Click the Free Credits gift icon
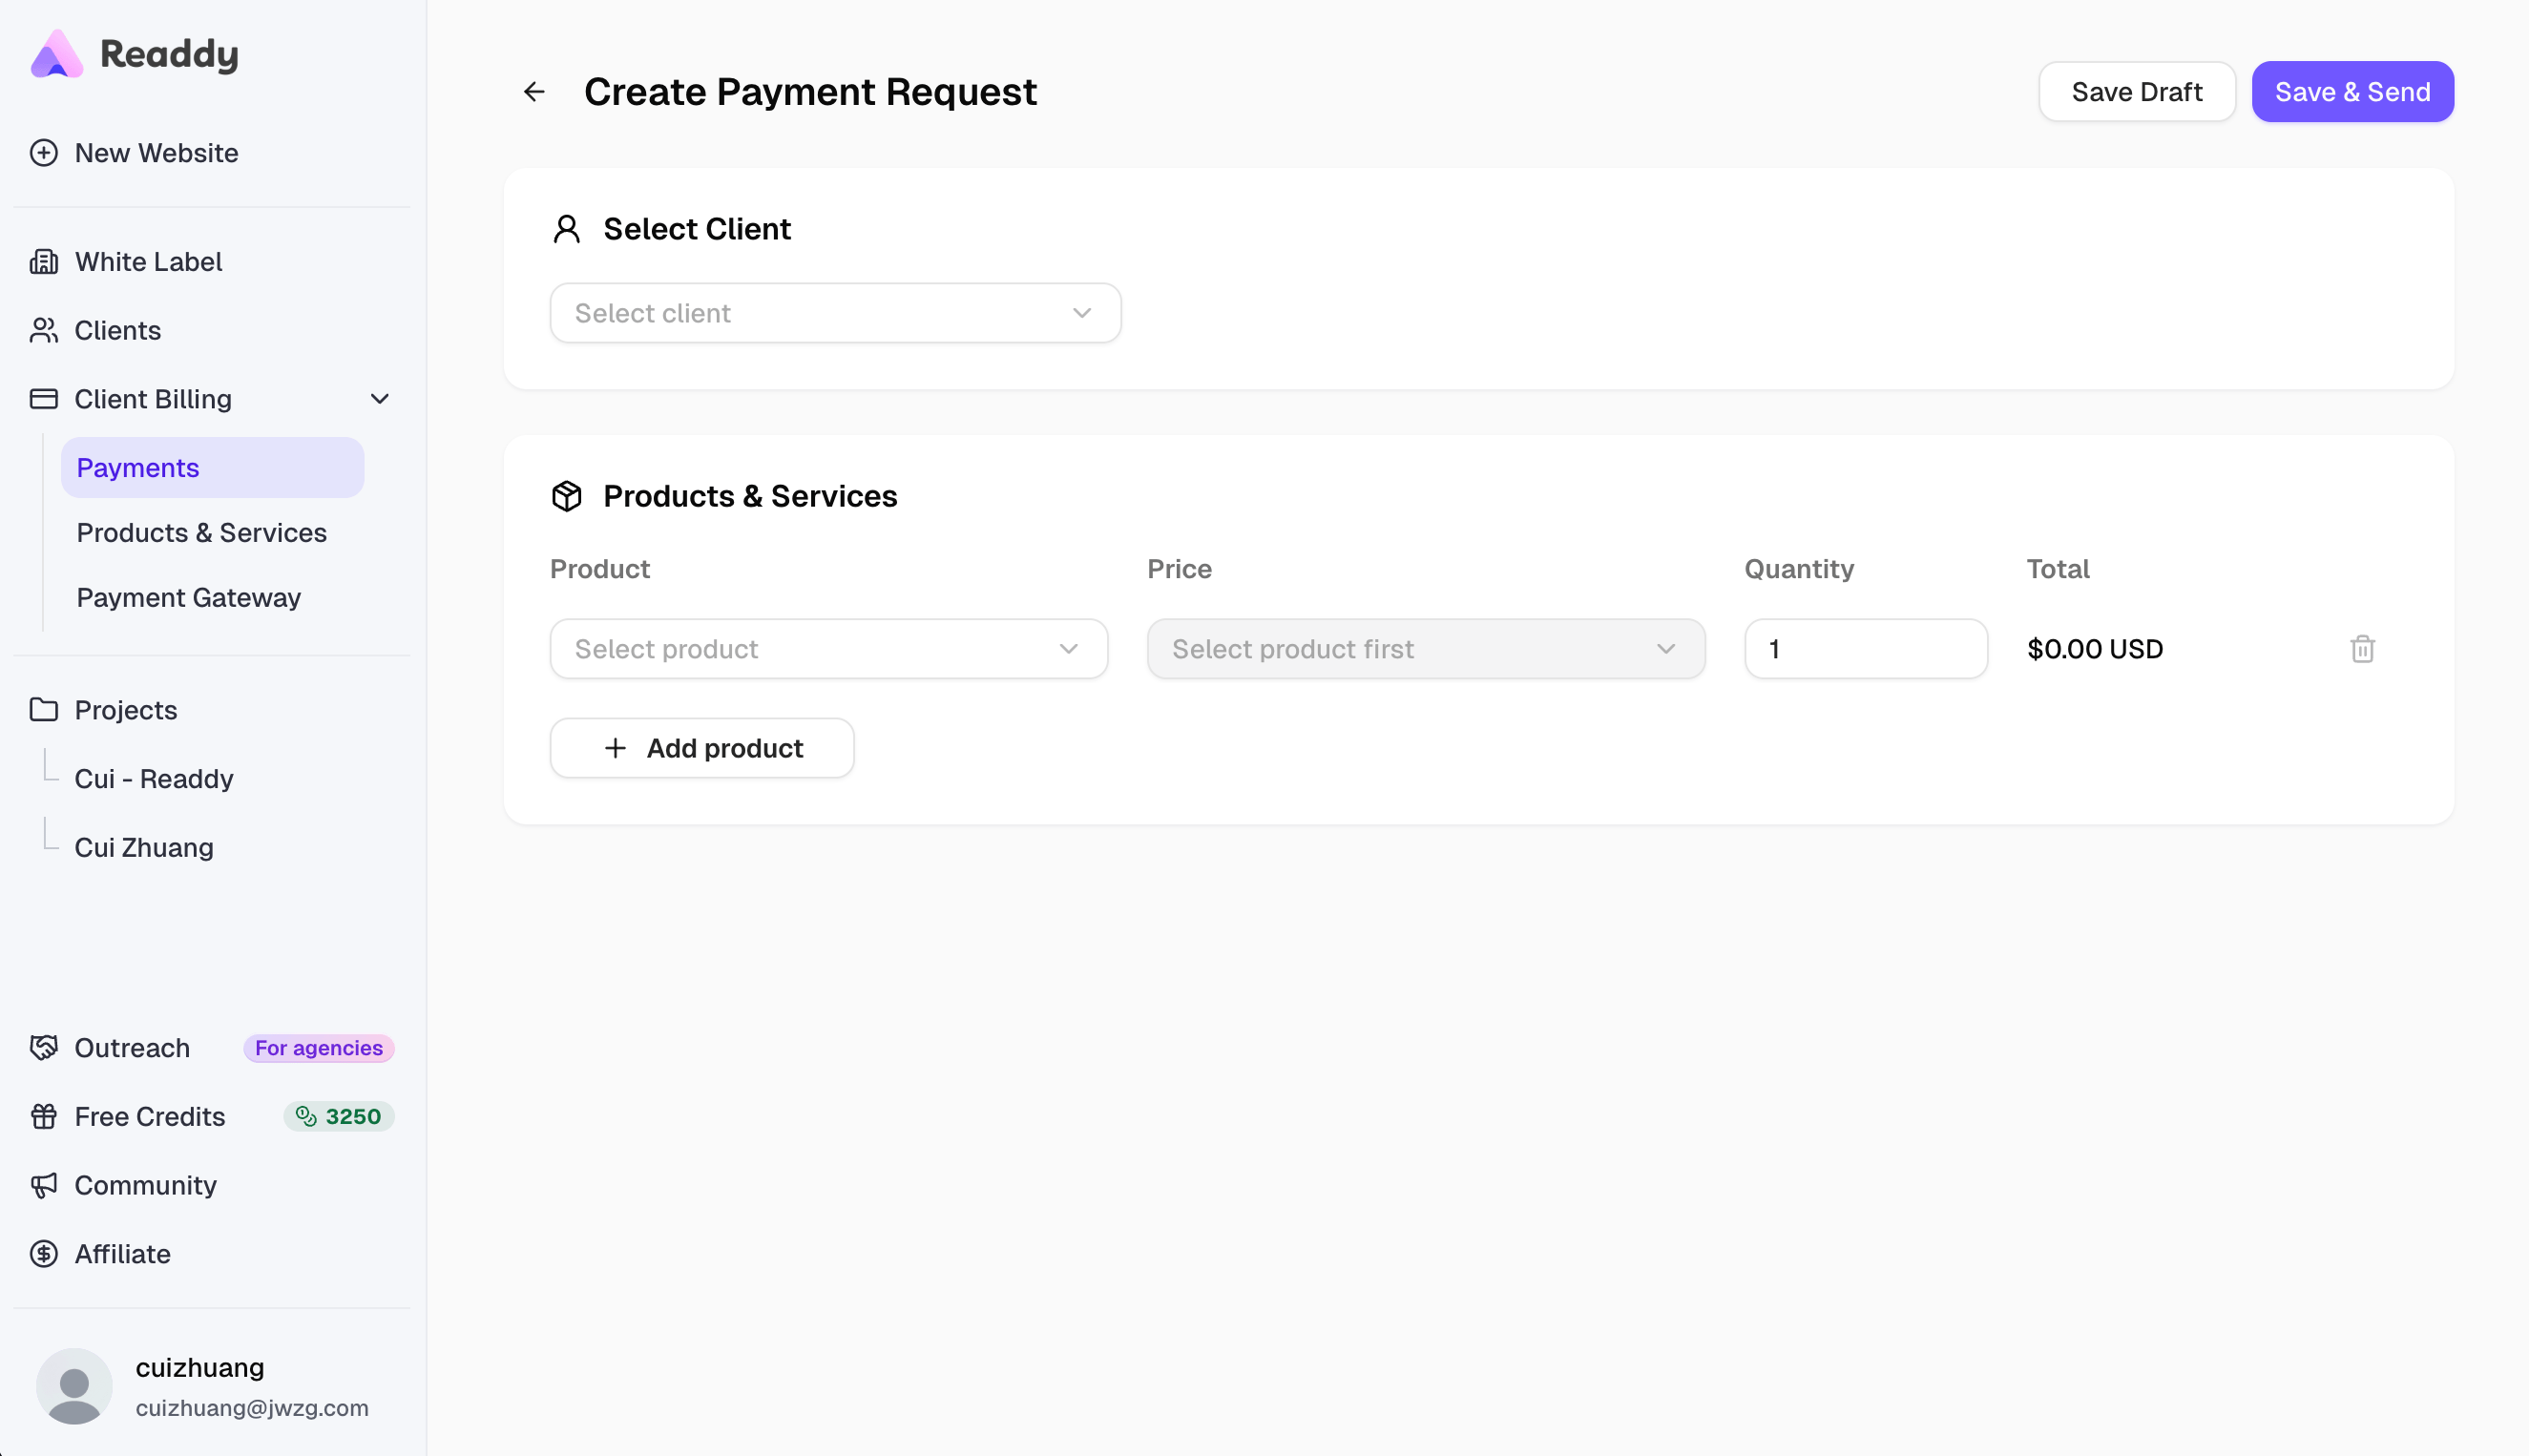This screenshot has width=2529, height=1456. [44, 1117]
